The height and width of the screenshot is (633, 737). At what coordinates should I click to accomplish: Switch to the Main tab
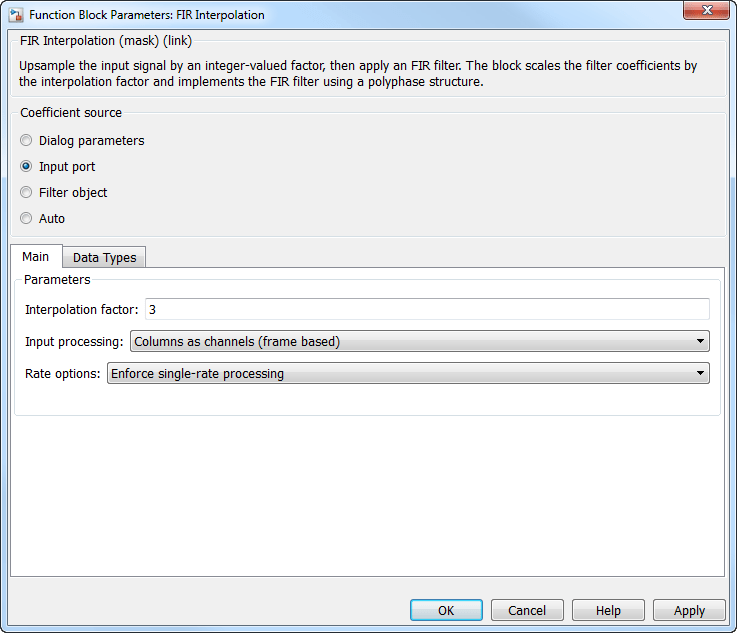tap(36, 257)
